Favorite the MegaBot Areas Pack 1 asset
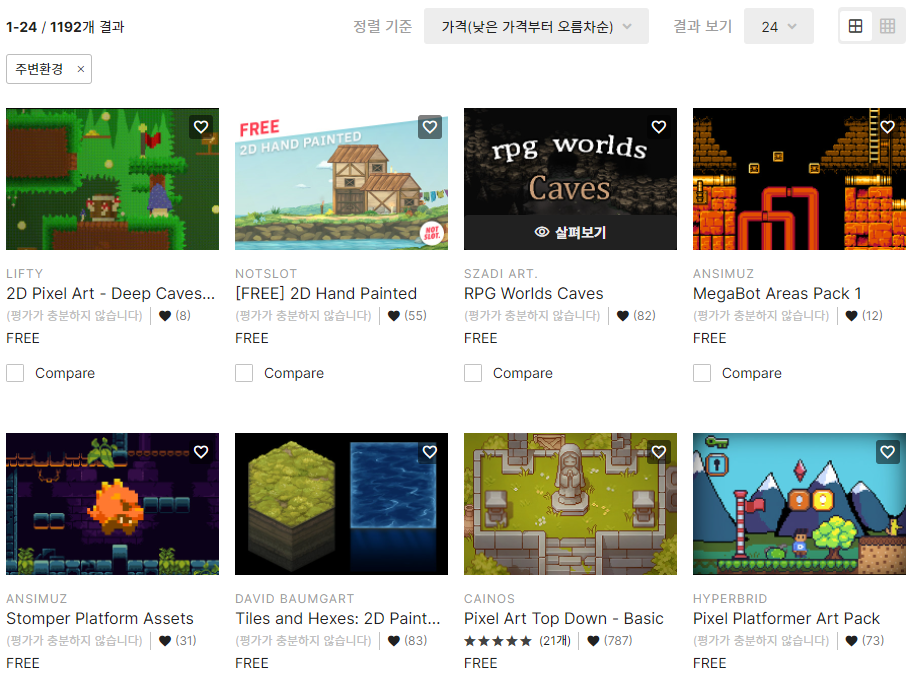This screenshot has height=675, width=912. 888,127
